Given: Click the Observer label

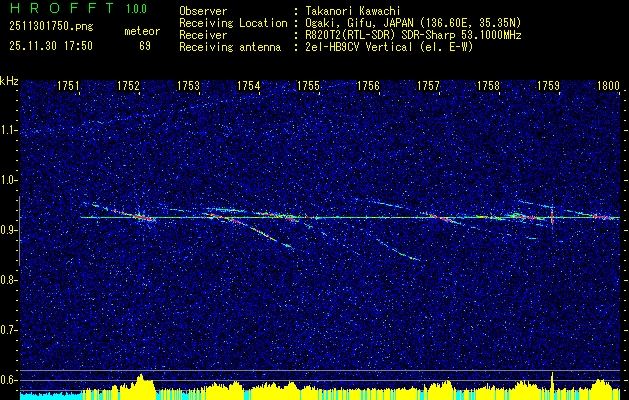Looking at the screenshot, I should pyautogui.click(x=203, y=11).
